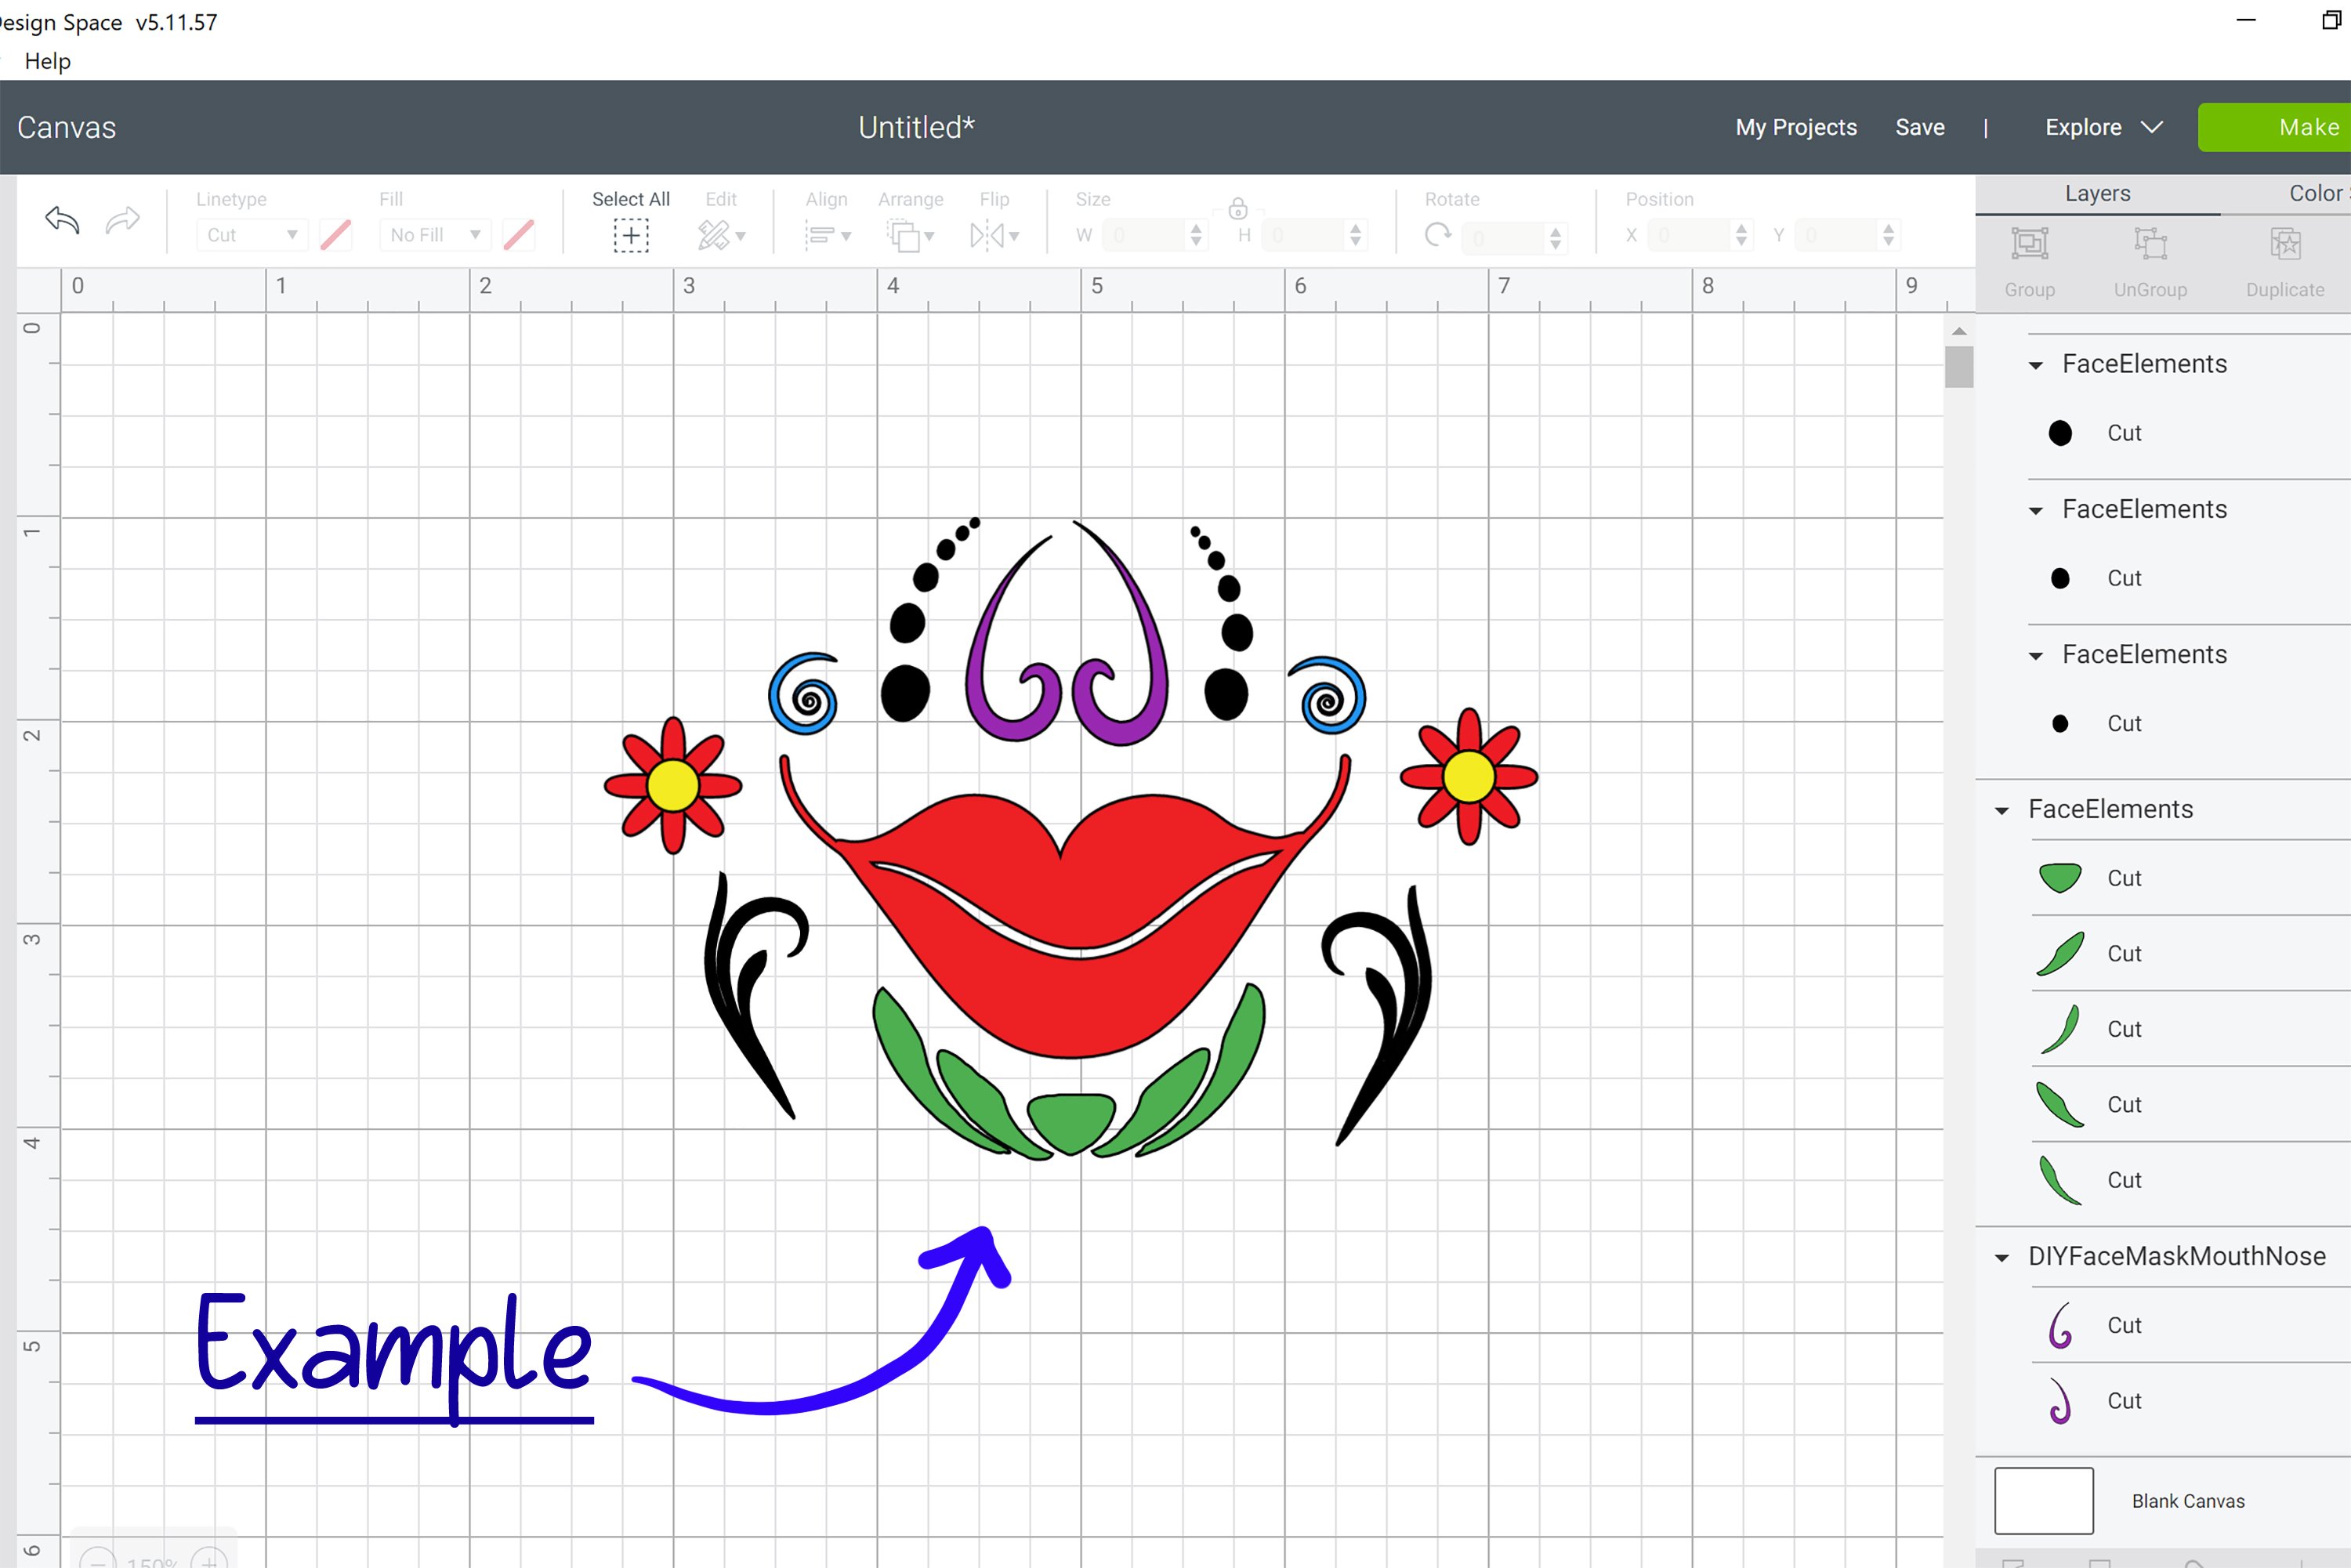This screenshot has height=1568, width=2351.
Task: Open the No Fill dropdown
Action: pyautogui.click(x=435, y=235)
